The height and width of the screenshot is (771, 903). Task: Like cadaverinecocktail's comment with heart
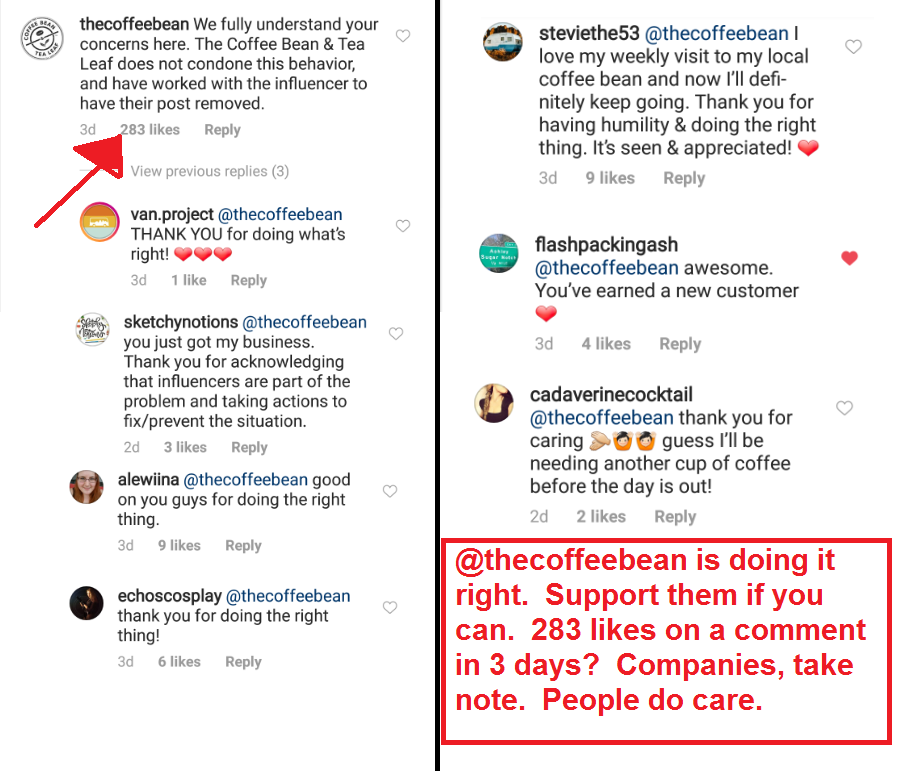[844, 408]
